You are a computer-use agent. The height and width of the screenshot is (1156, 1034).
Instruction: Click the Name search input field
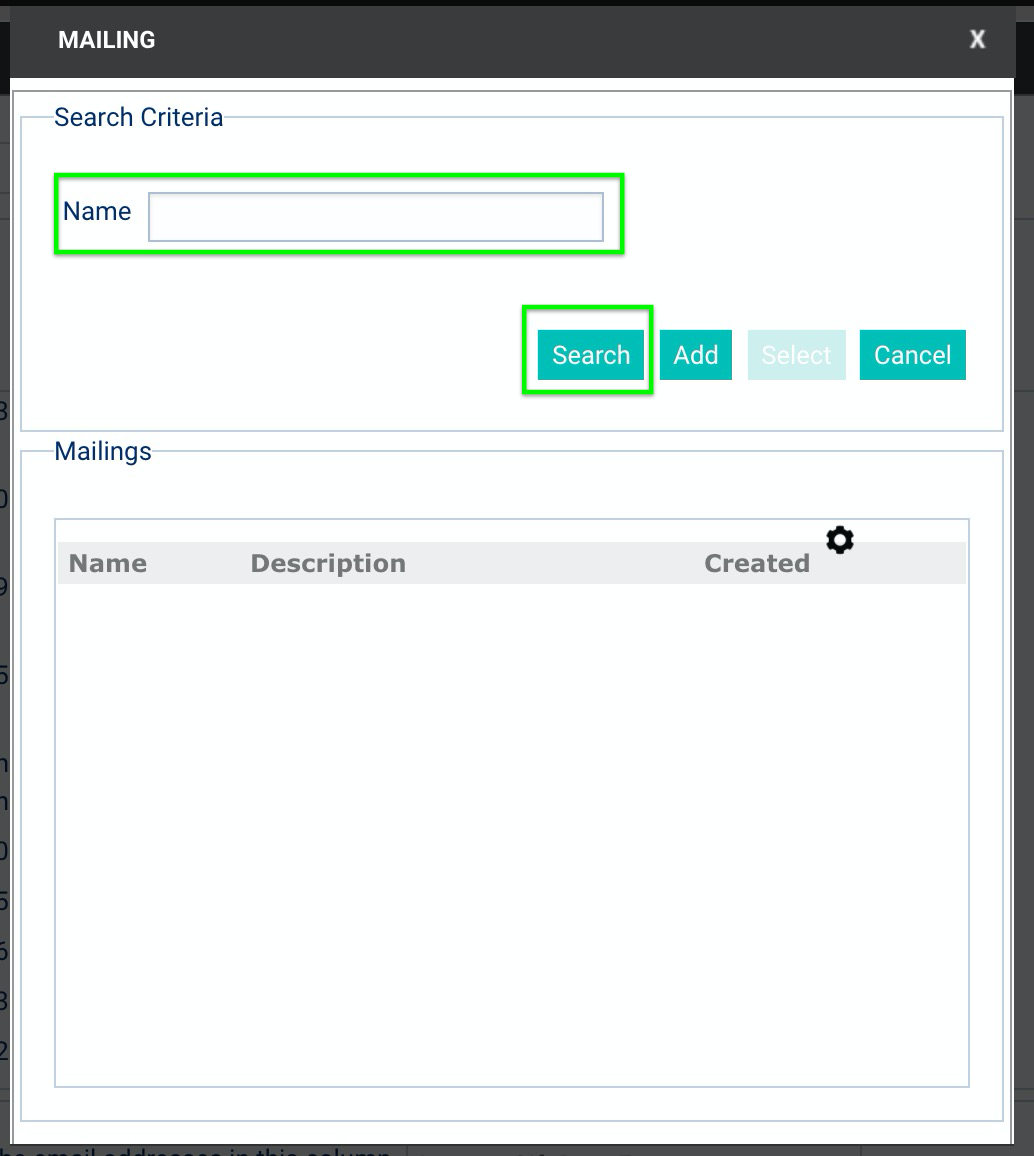point(376,217)
